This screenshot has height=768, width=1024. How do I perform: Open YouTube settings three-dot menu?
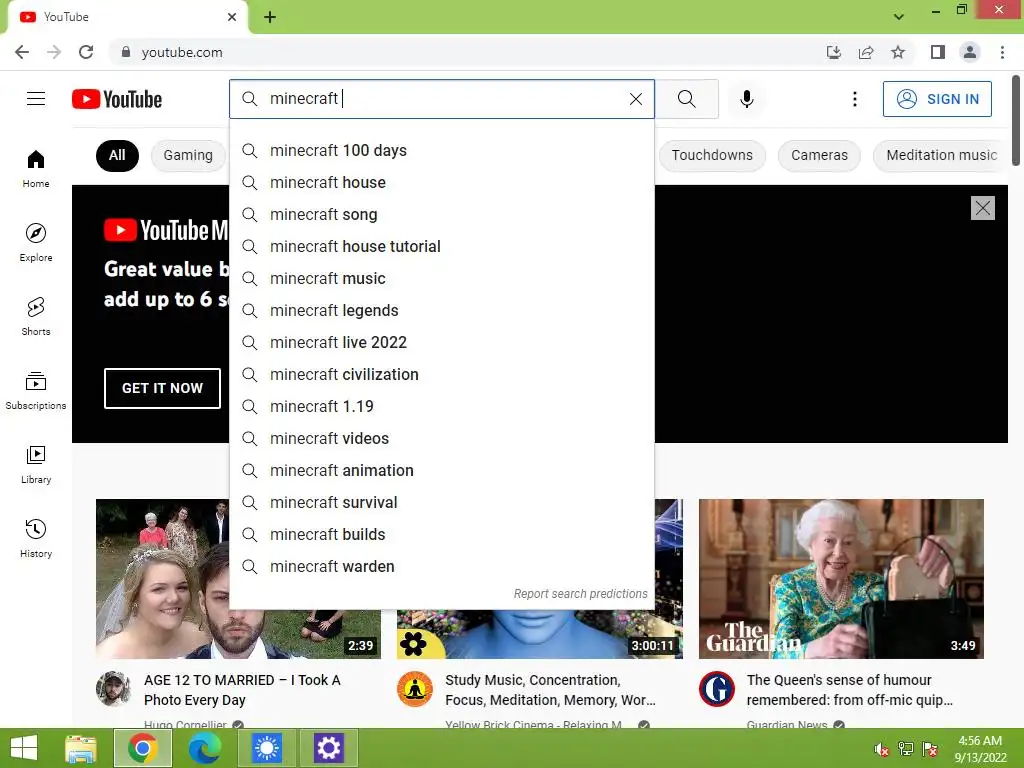[854, 99]
